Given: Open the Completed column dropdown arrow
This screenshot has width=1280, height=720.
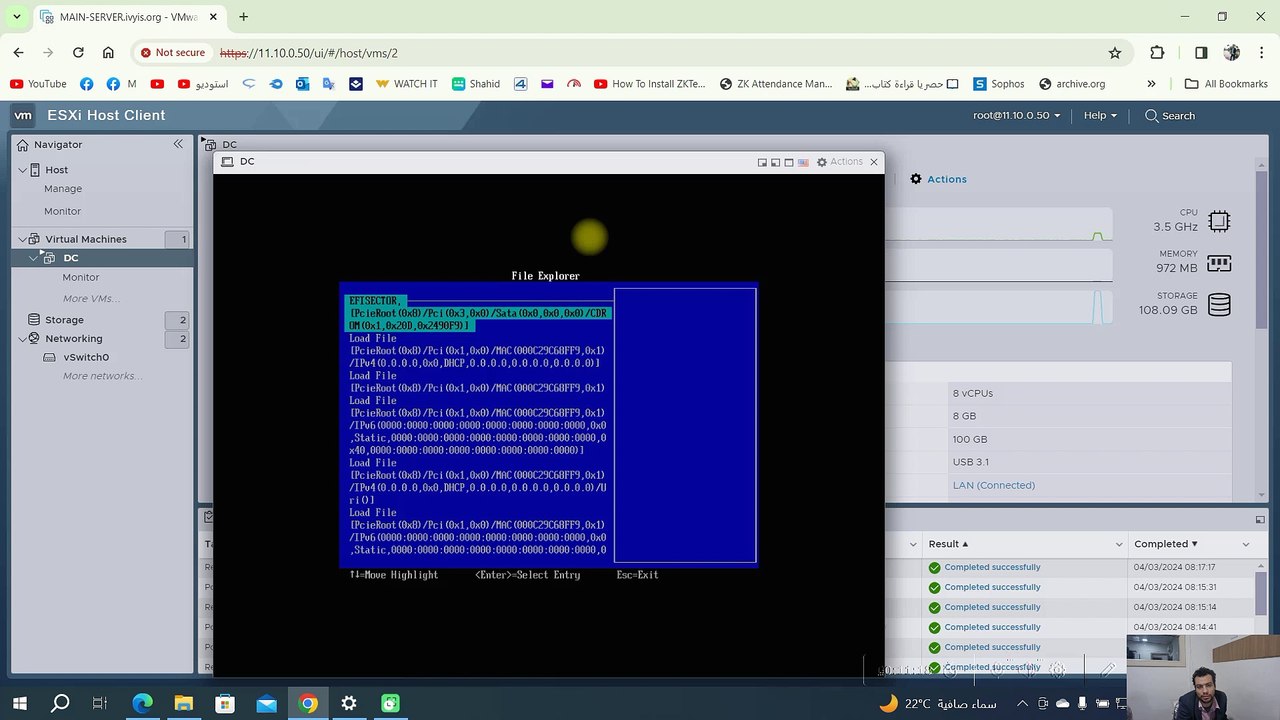Looking at the screenshot, I should point(1246,544).
